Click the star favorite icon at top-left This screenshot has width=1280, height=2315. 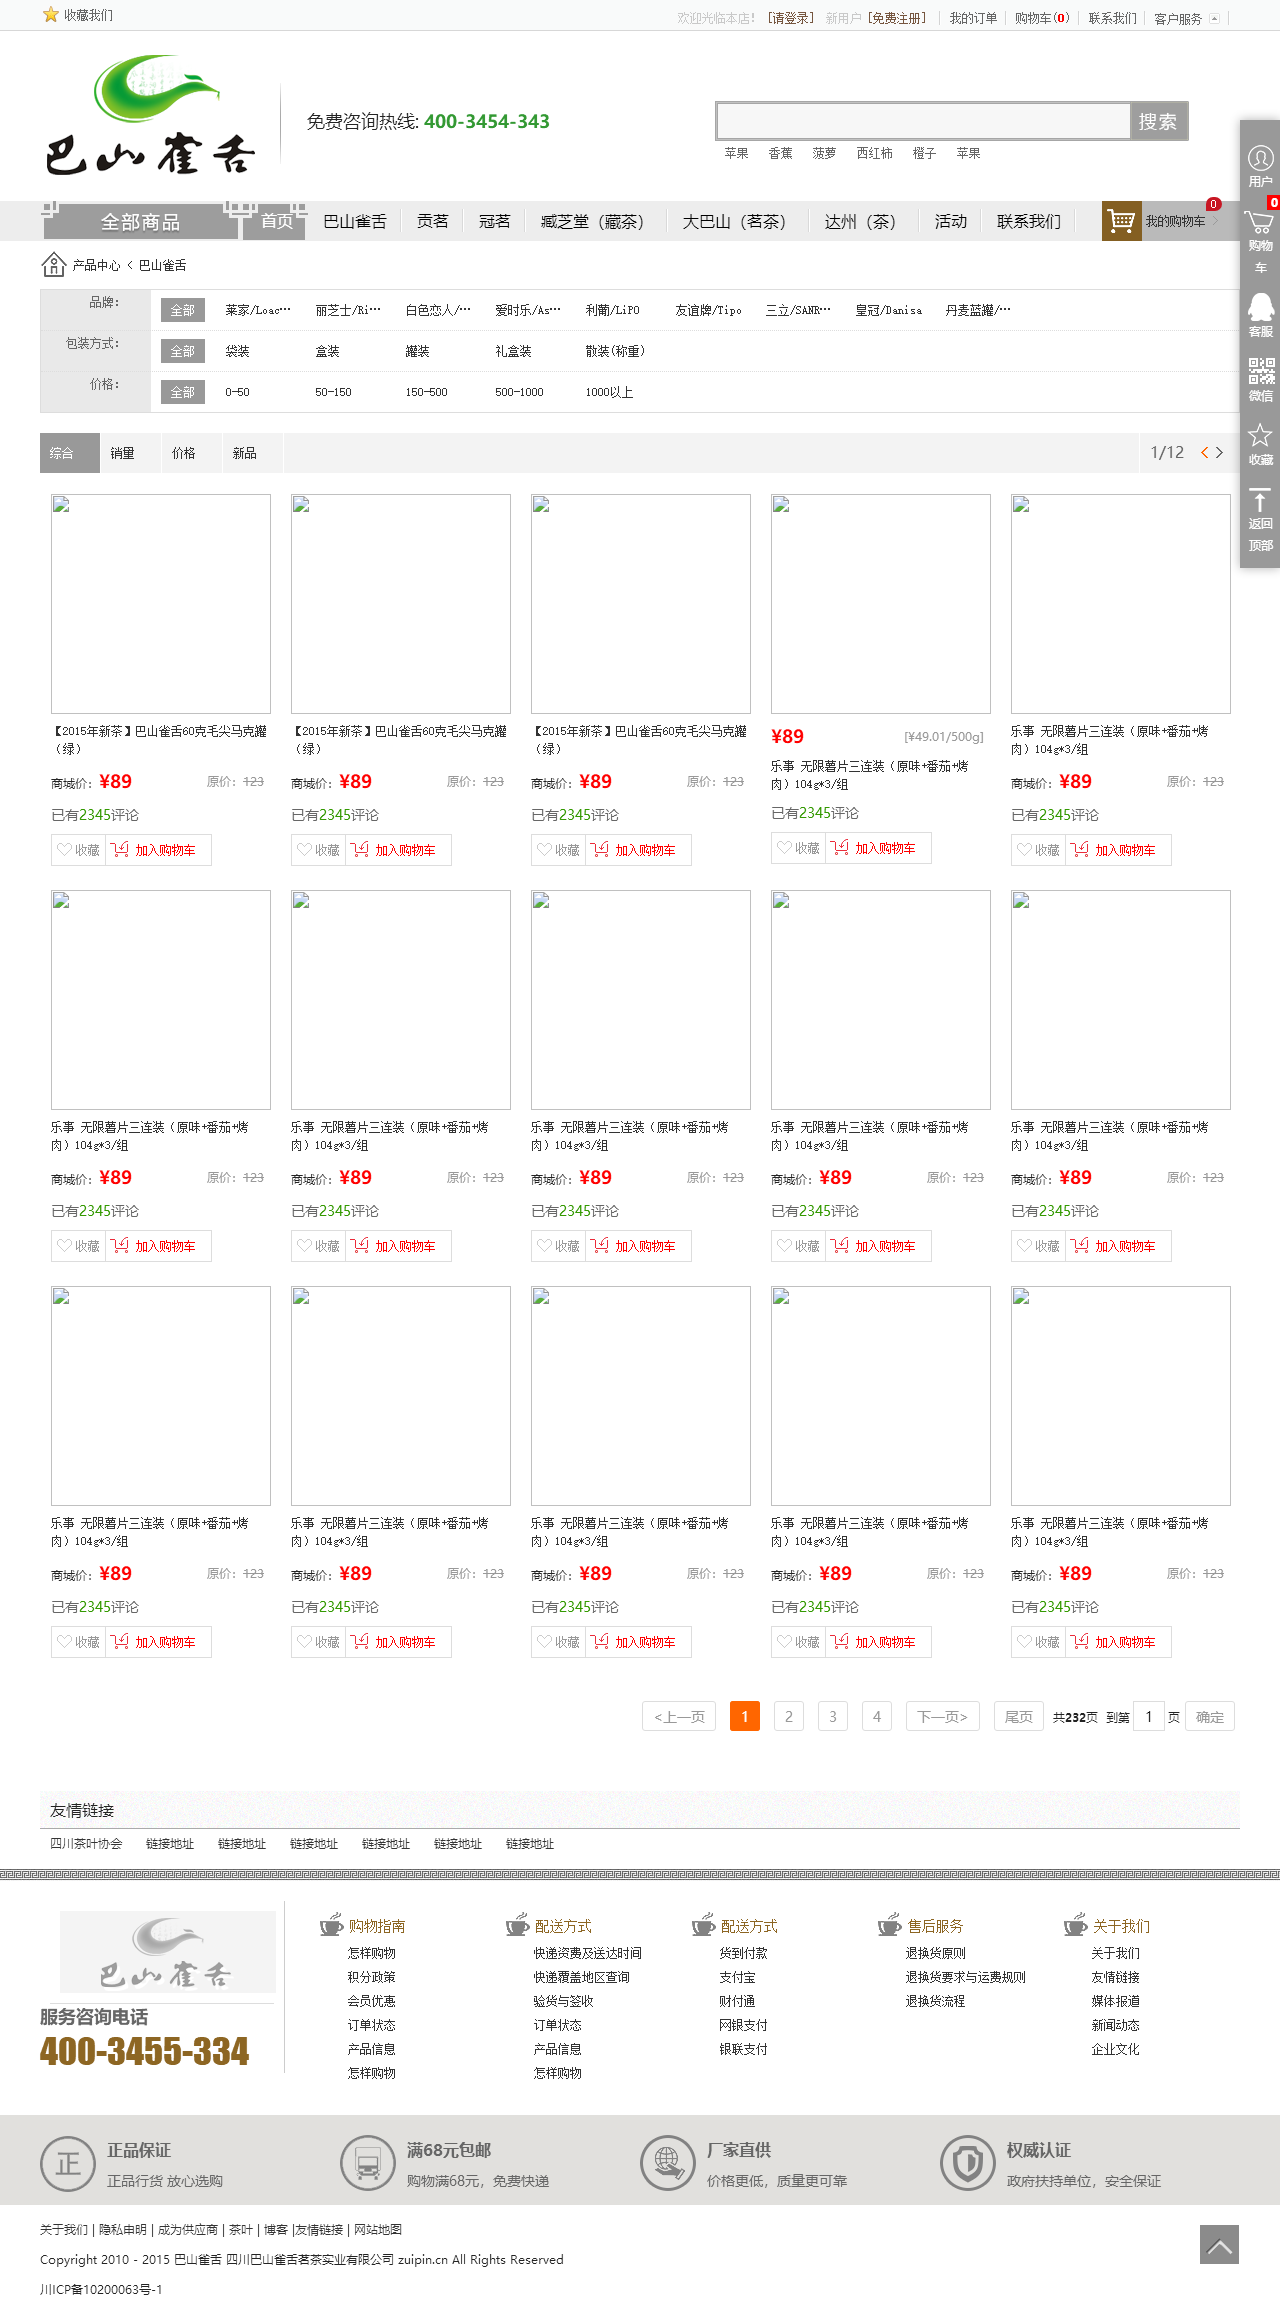click(51, 15)
